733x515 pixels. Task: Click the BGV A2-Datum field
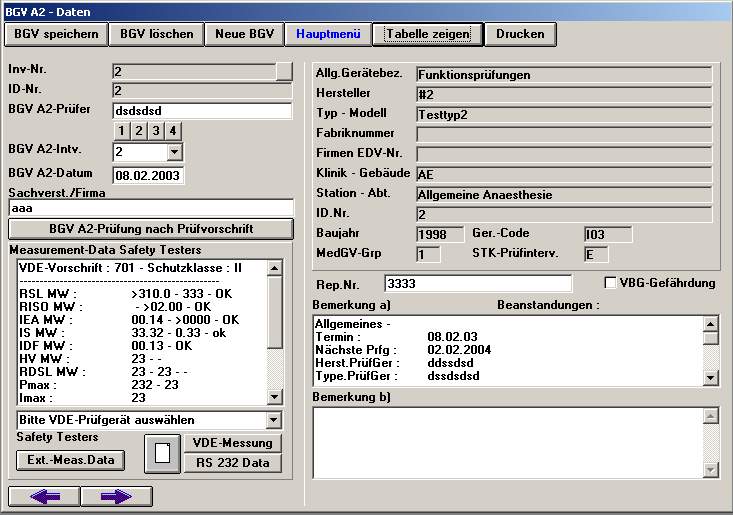tap(148, 175)
